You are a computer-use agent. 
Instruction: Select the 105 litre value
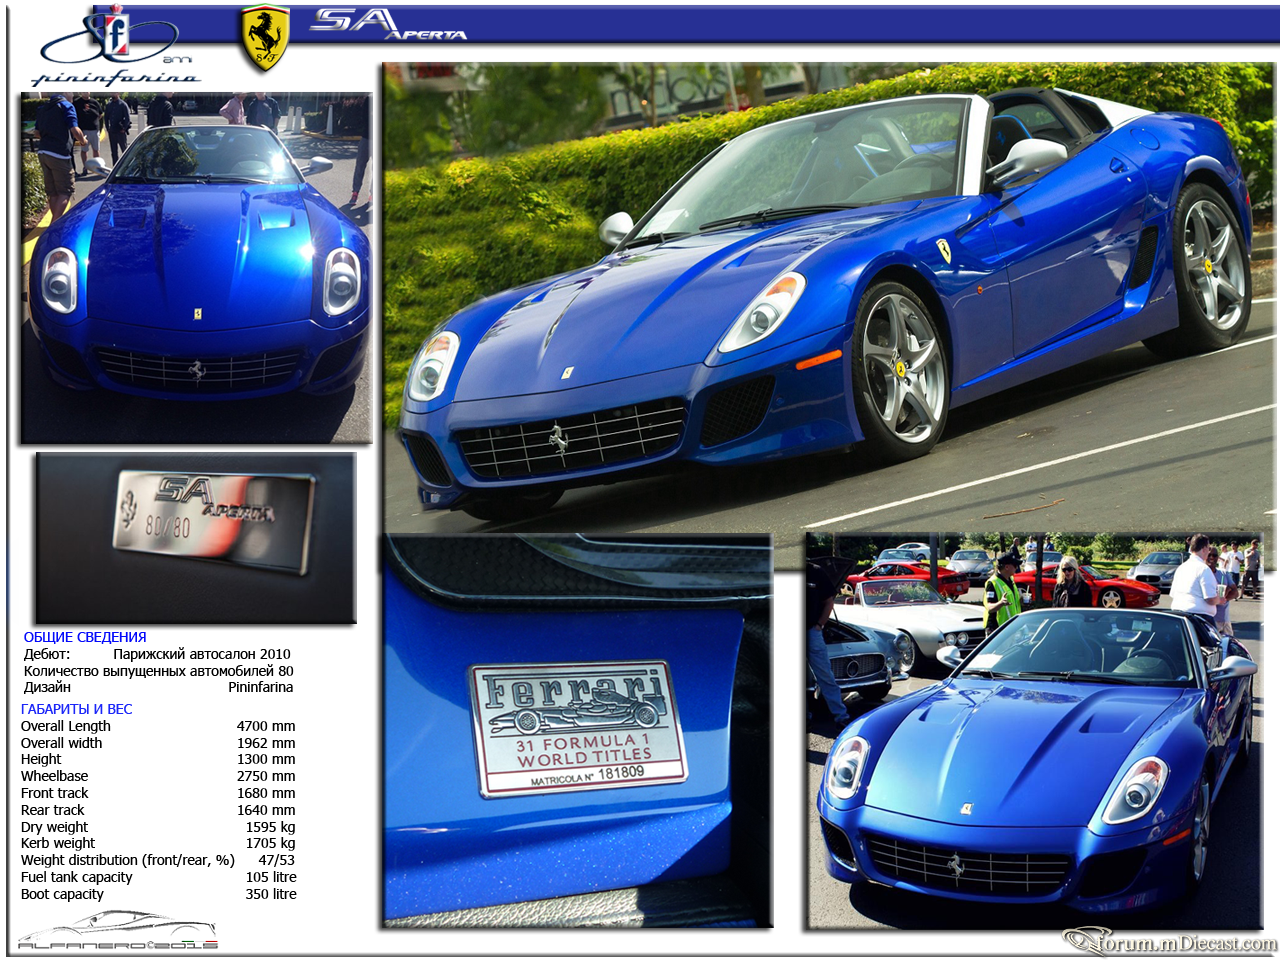click(271, 877)
